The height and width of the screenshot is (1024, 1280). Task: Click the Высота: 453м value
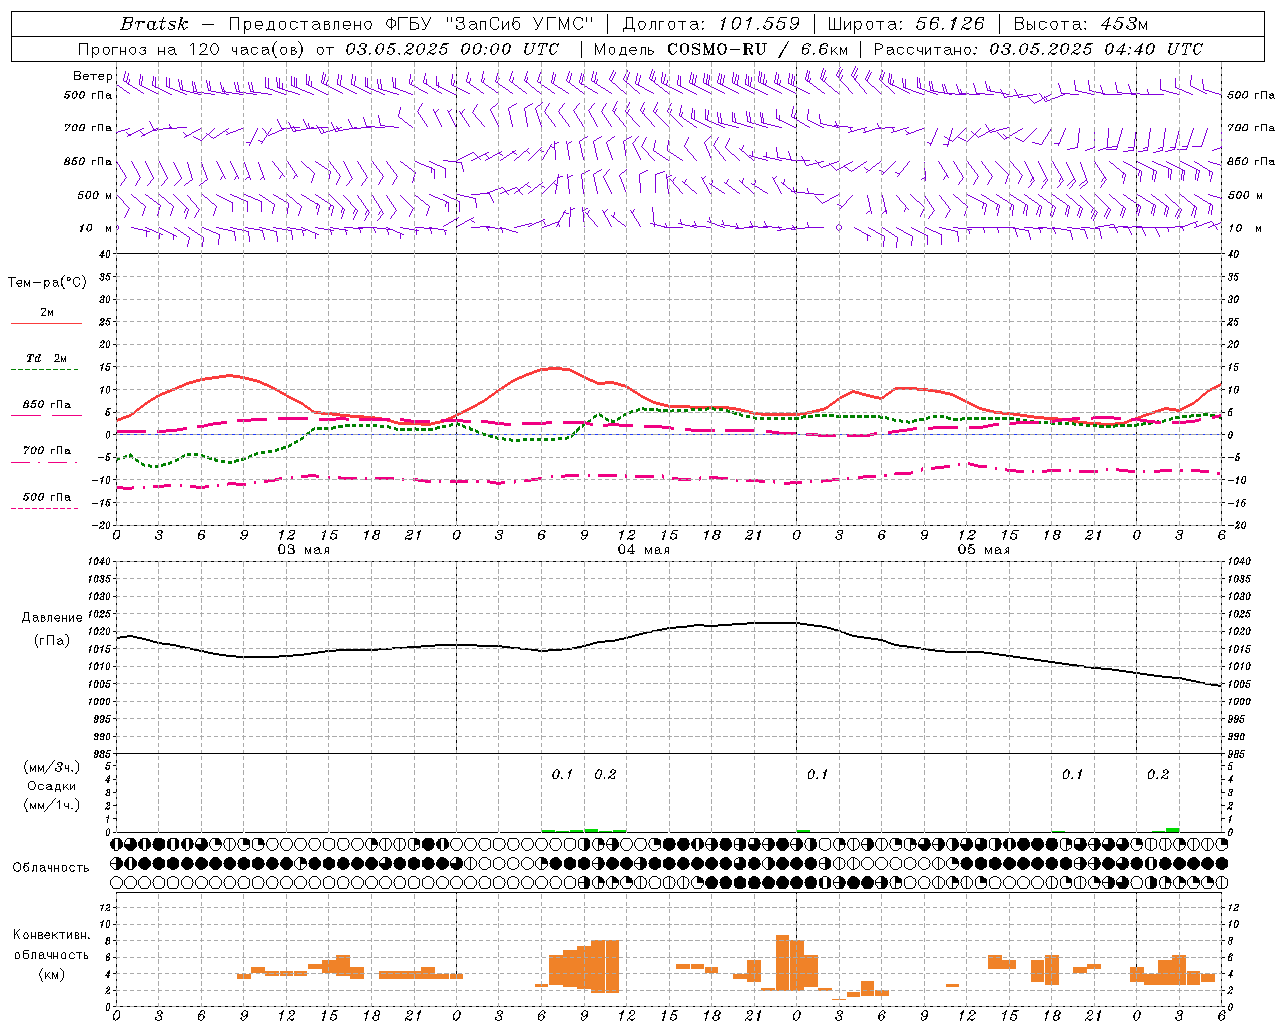click(x=1081, y=24)
